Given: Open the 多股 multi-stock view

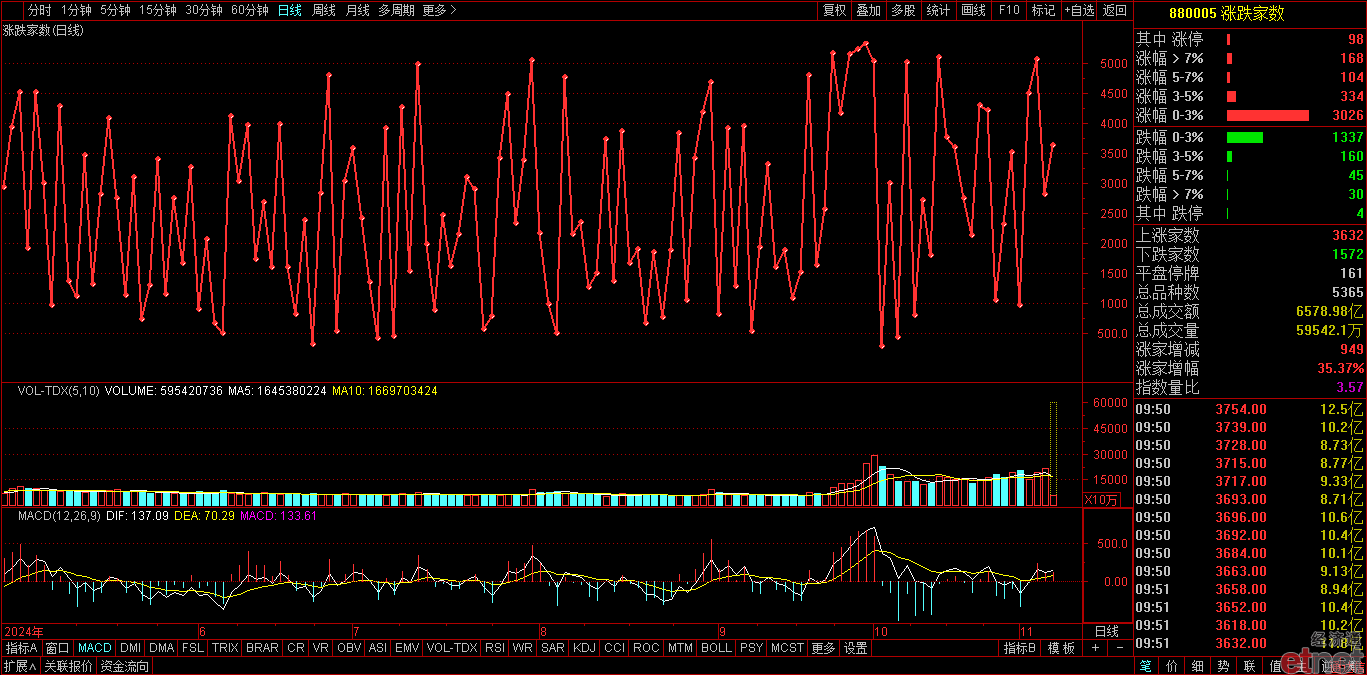Looking at the screenshot, I should (903, 10).
